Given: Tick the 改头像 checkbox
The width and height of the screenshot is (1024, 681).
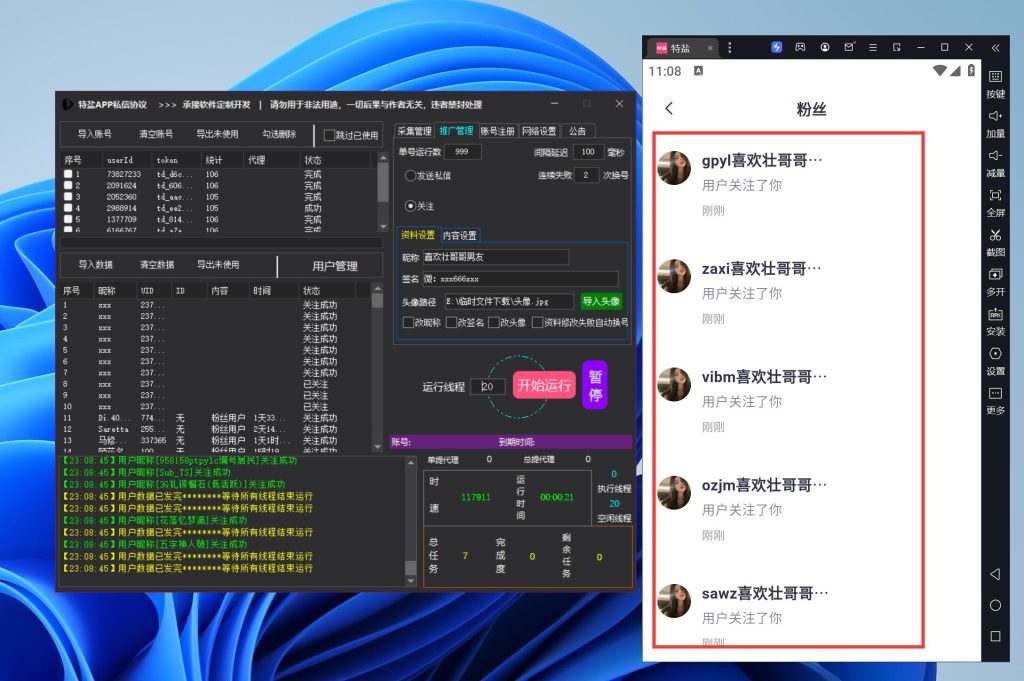Looking at the screenshot, I should (x=494, y=322).
